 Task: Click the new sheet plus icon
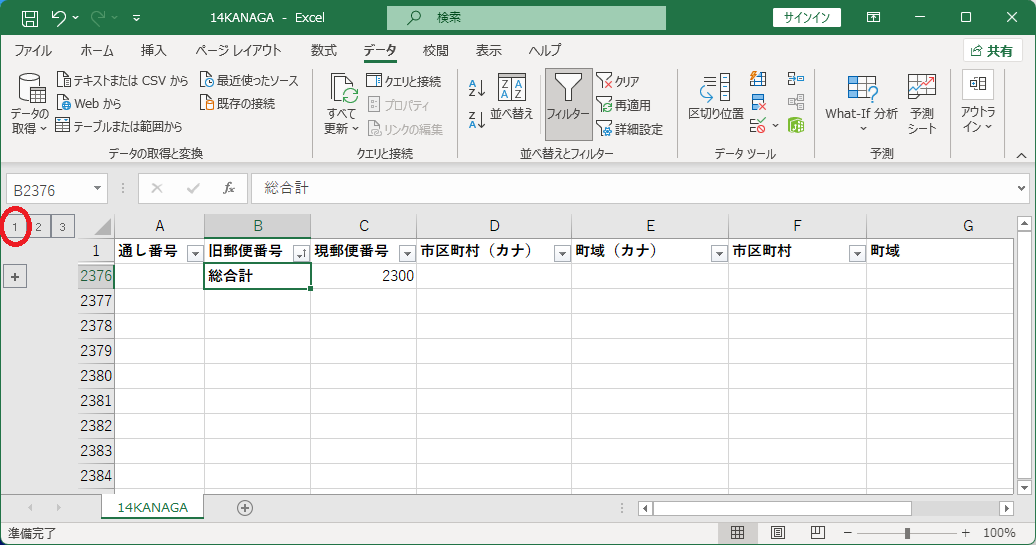pos(244,508)
